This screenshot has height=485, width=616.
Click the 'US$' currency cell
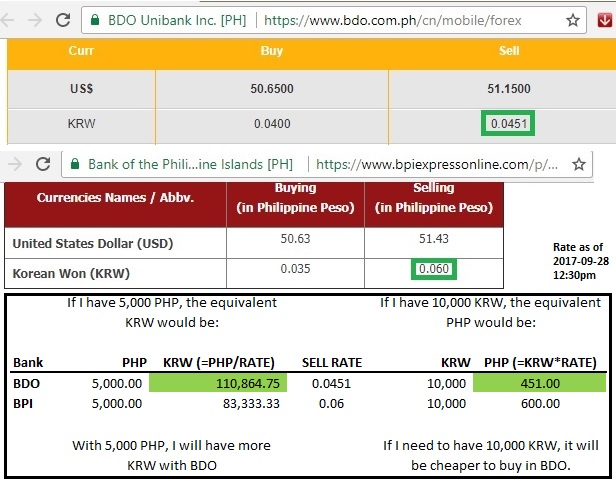[x=81, y=89]
